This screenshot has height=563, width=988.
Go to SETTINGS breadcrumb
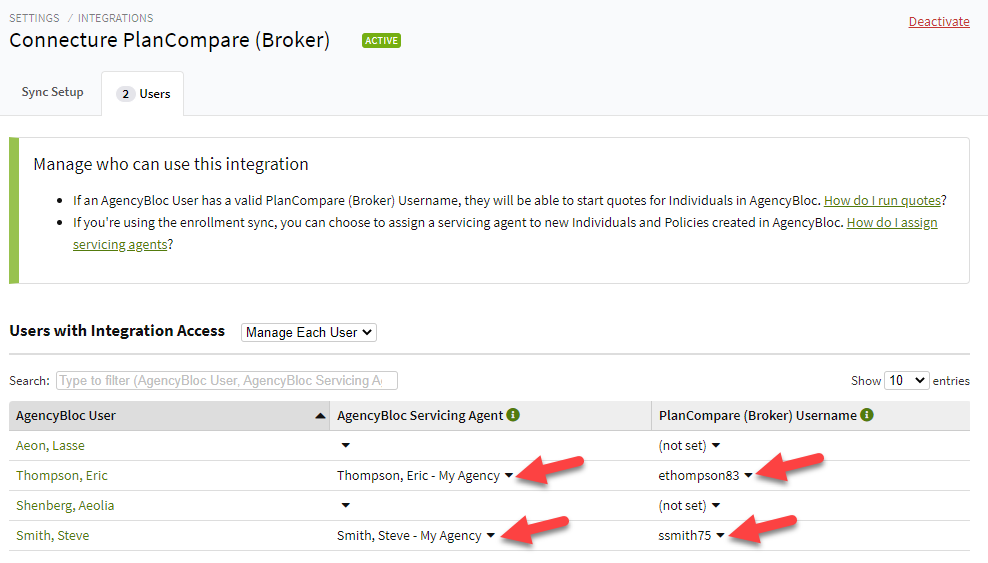34,18
